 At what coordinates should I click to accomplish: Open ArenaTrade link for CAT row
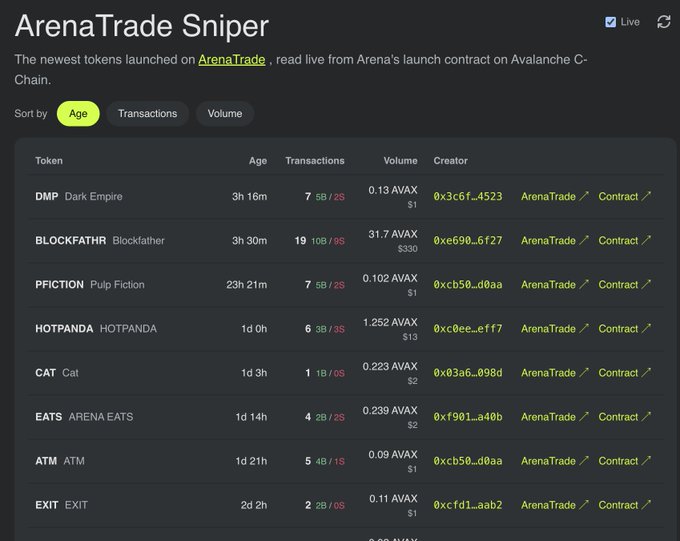(555, 373)
